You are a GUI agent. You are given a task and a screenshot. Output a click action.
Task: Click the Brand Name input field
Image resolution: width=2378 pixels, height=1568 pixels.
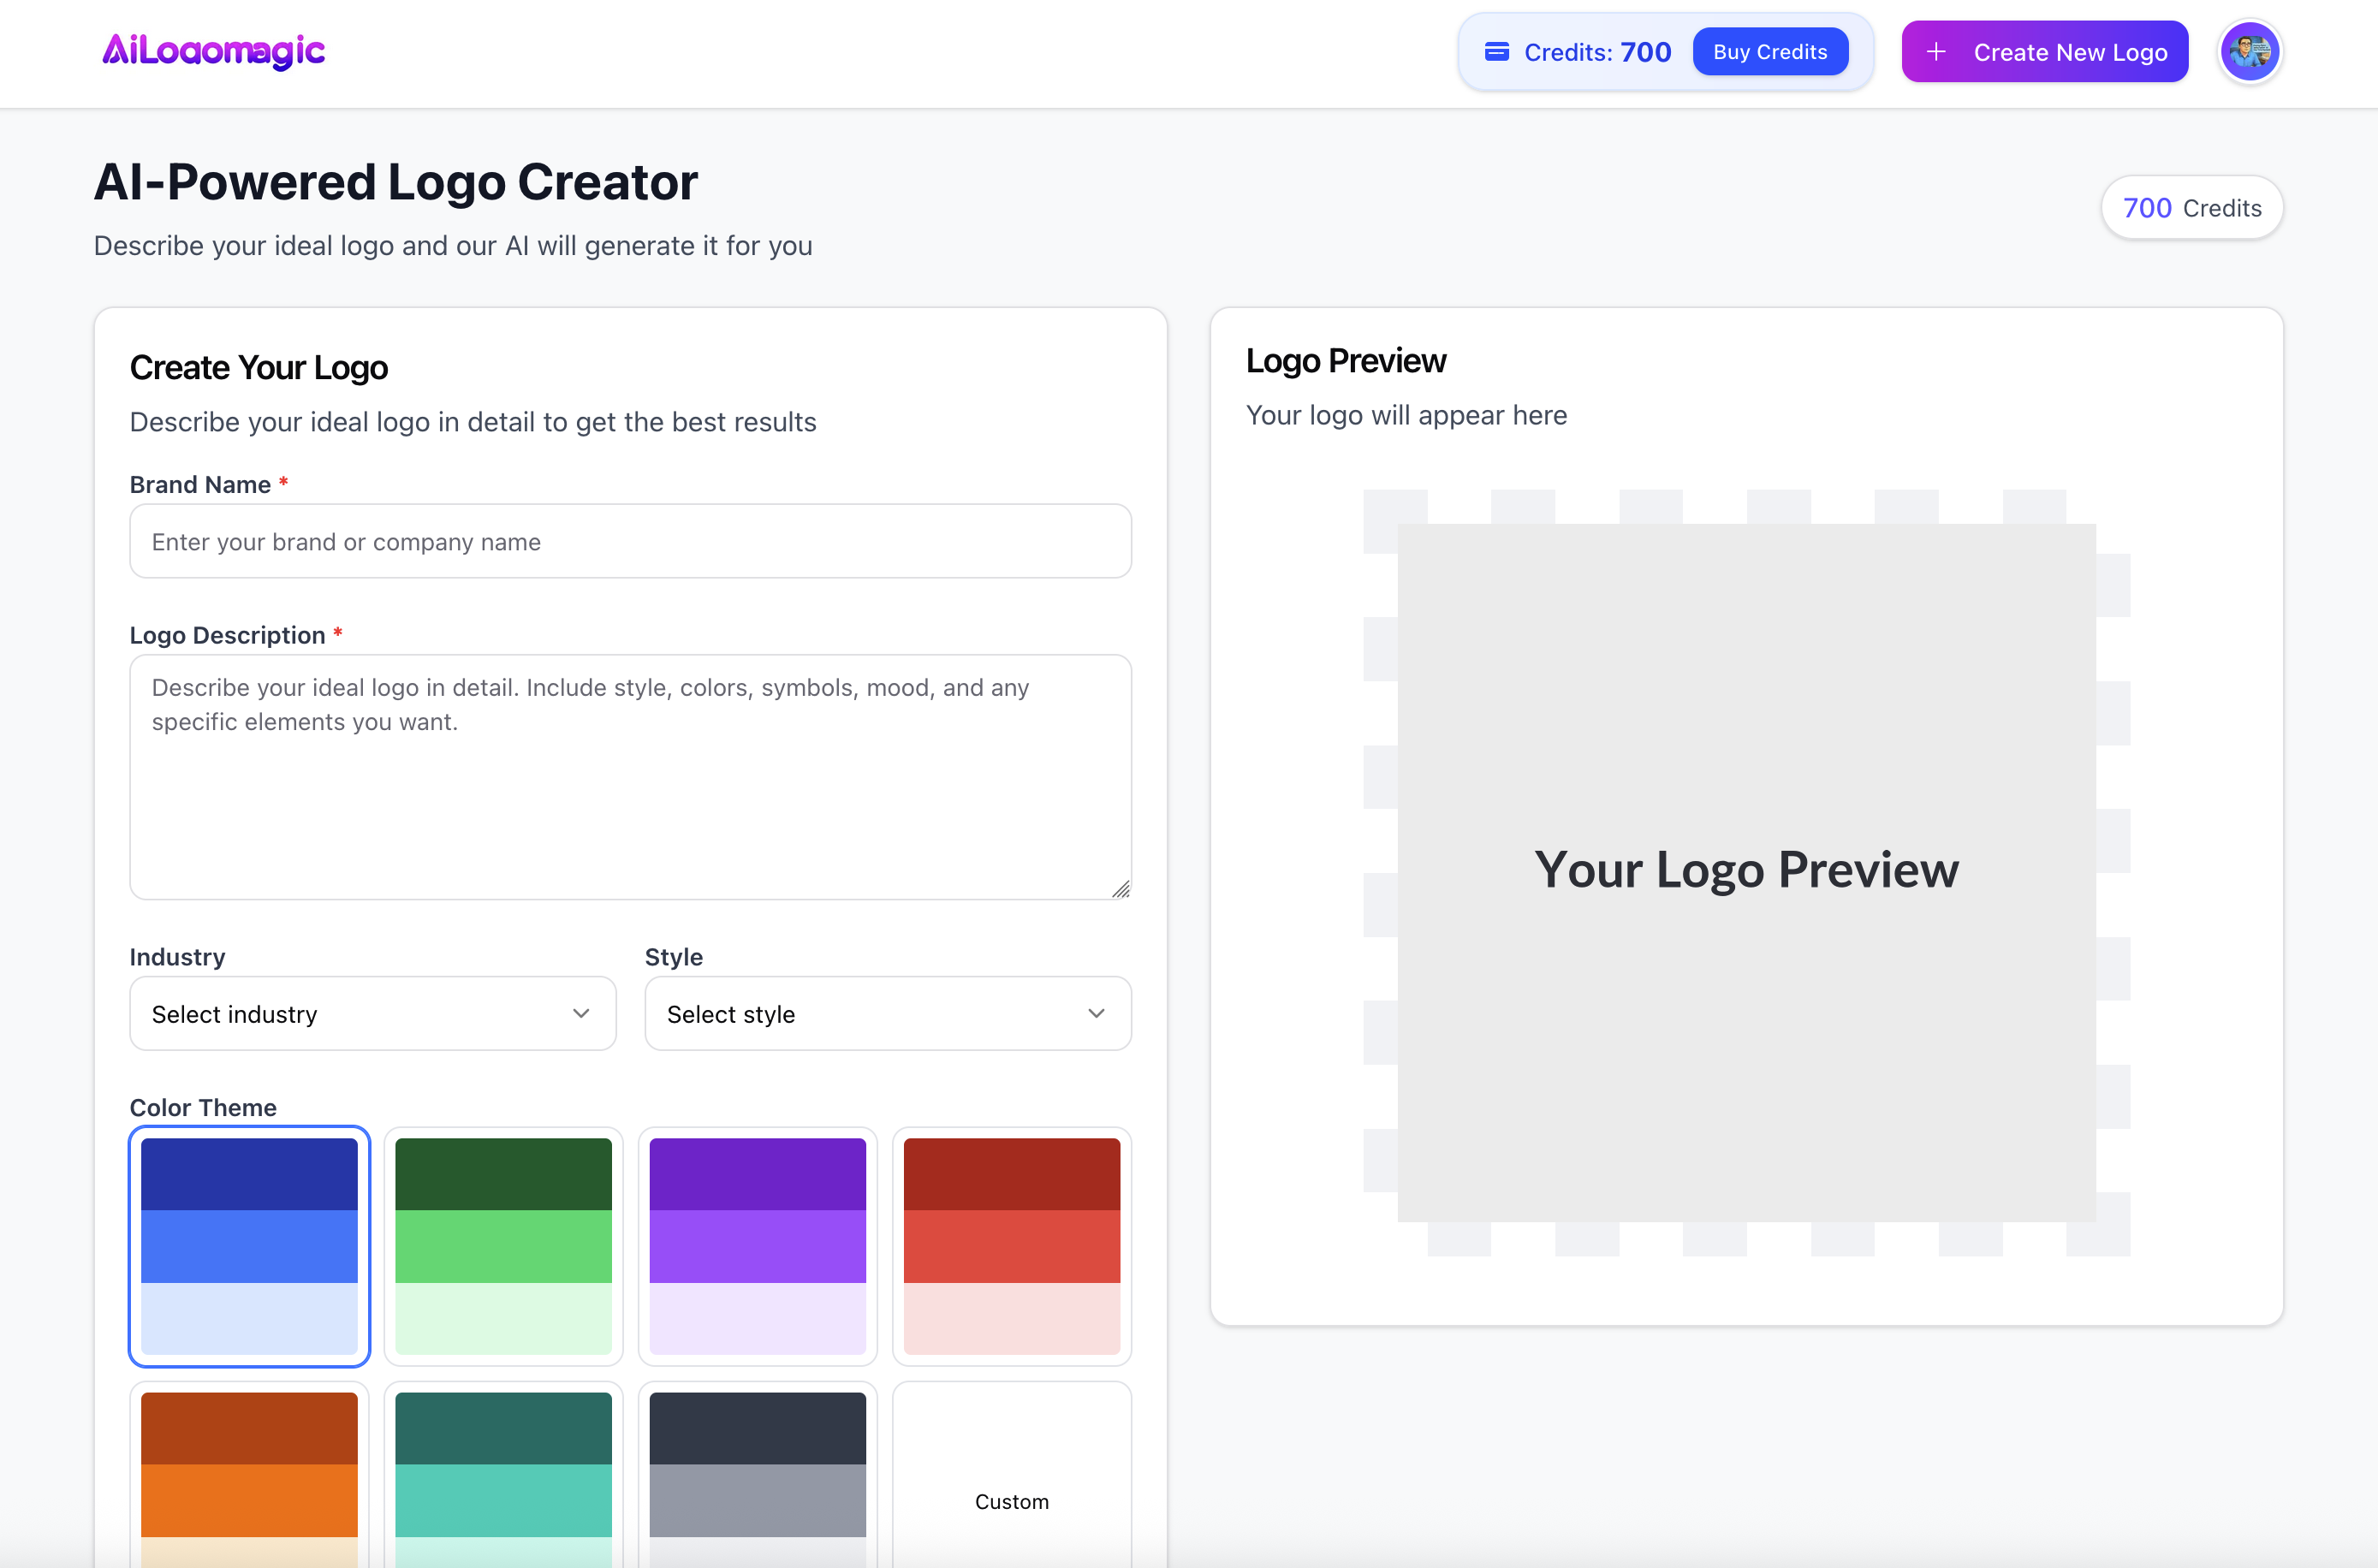coord(630,541)
